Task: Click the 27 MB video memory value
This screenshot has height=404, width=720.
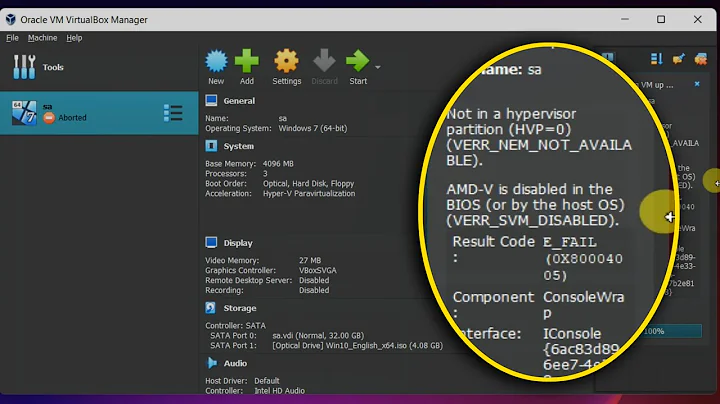Action: (x=310, y=260)
